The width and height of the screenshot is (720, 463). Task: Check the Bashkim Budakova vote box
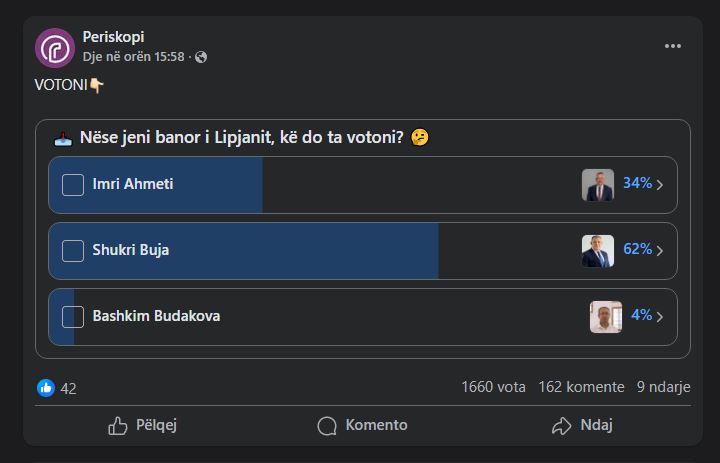point(73,317)
